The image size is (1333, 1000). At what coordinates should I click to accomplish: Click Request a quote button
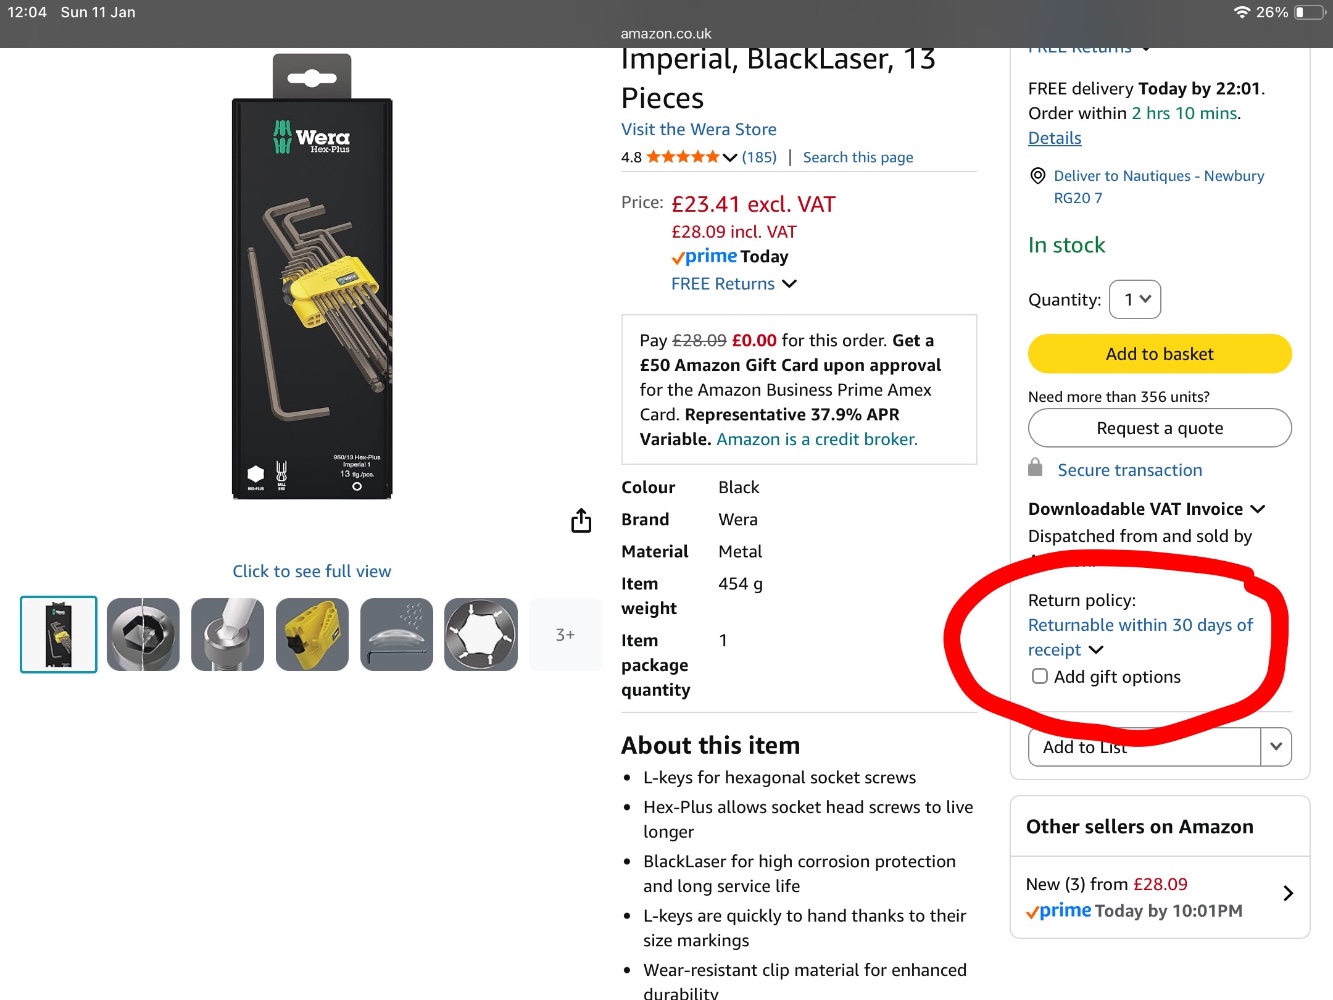1159,428
